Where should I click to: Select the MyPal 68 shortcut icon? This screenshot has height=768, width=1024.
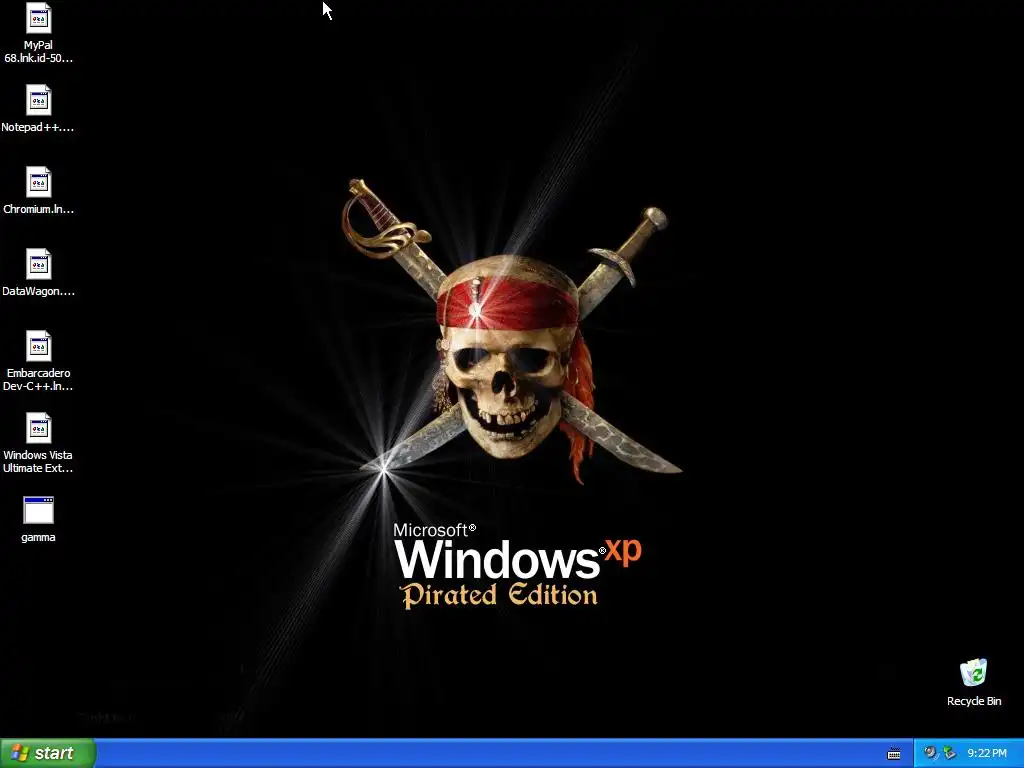click(39, 18)
